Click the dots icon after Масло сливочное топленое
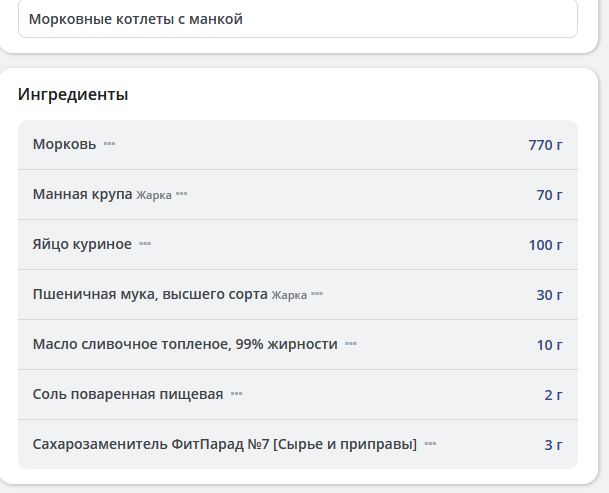The image size is (609, 493). (351, 344)
